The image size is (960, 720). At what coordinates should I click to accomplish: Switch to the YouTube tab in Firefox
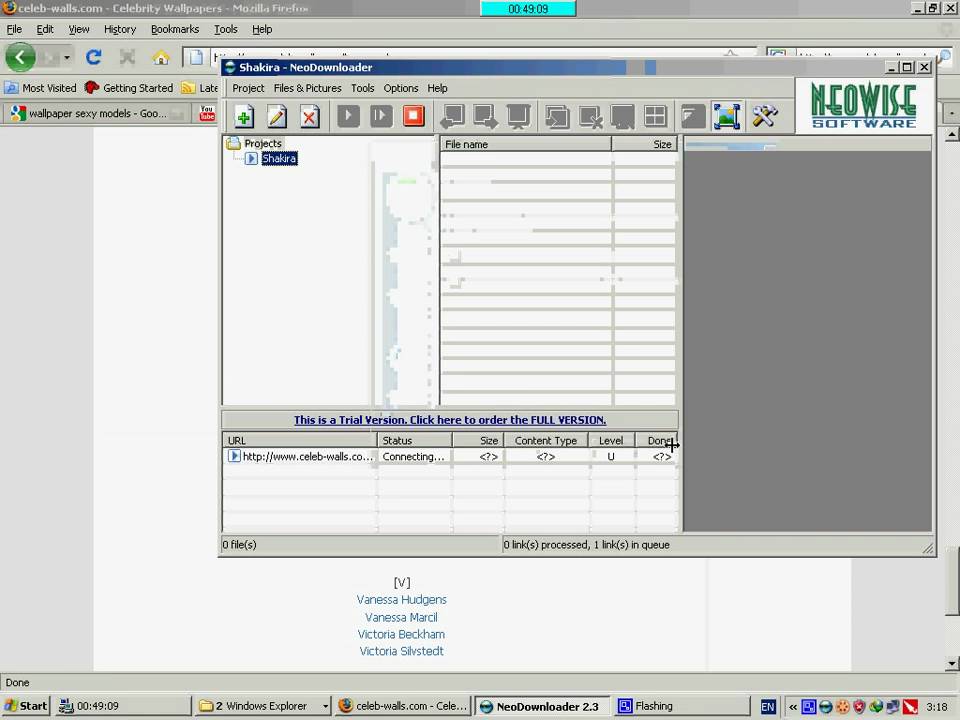(x=207, y=113)
